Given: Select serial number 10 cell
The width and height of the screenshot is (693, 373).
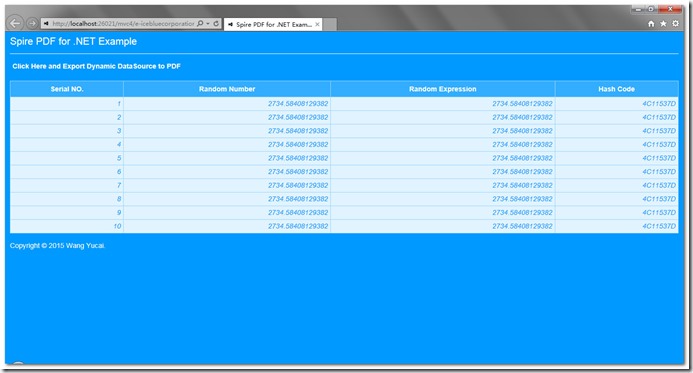Looking at the screenshot, I should pyautogui.click(x=67, y=226).
